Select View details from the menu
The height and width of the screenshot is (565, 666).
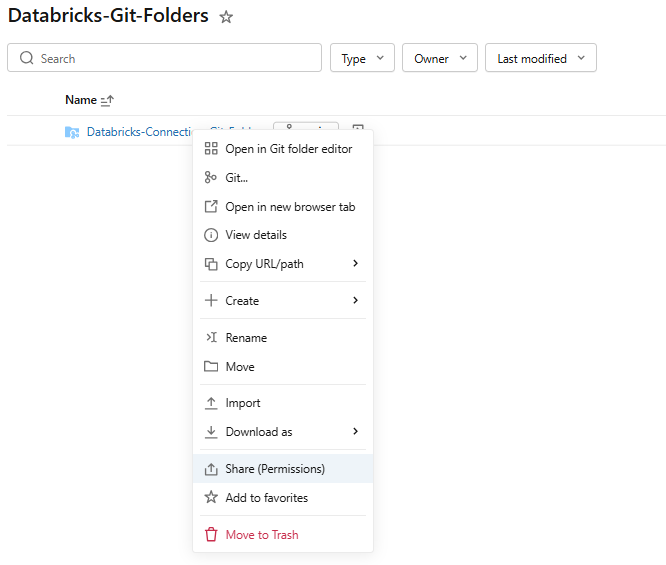pyautogui.click(x=283, y=235)
